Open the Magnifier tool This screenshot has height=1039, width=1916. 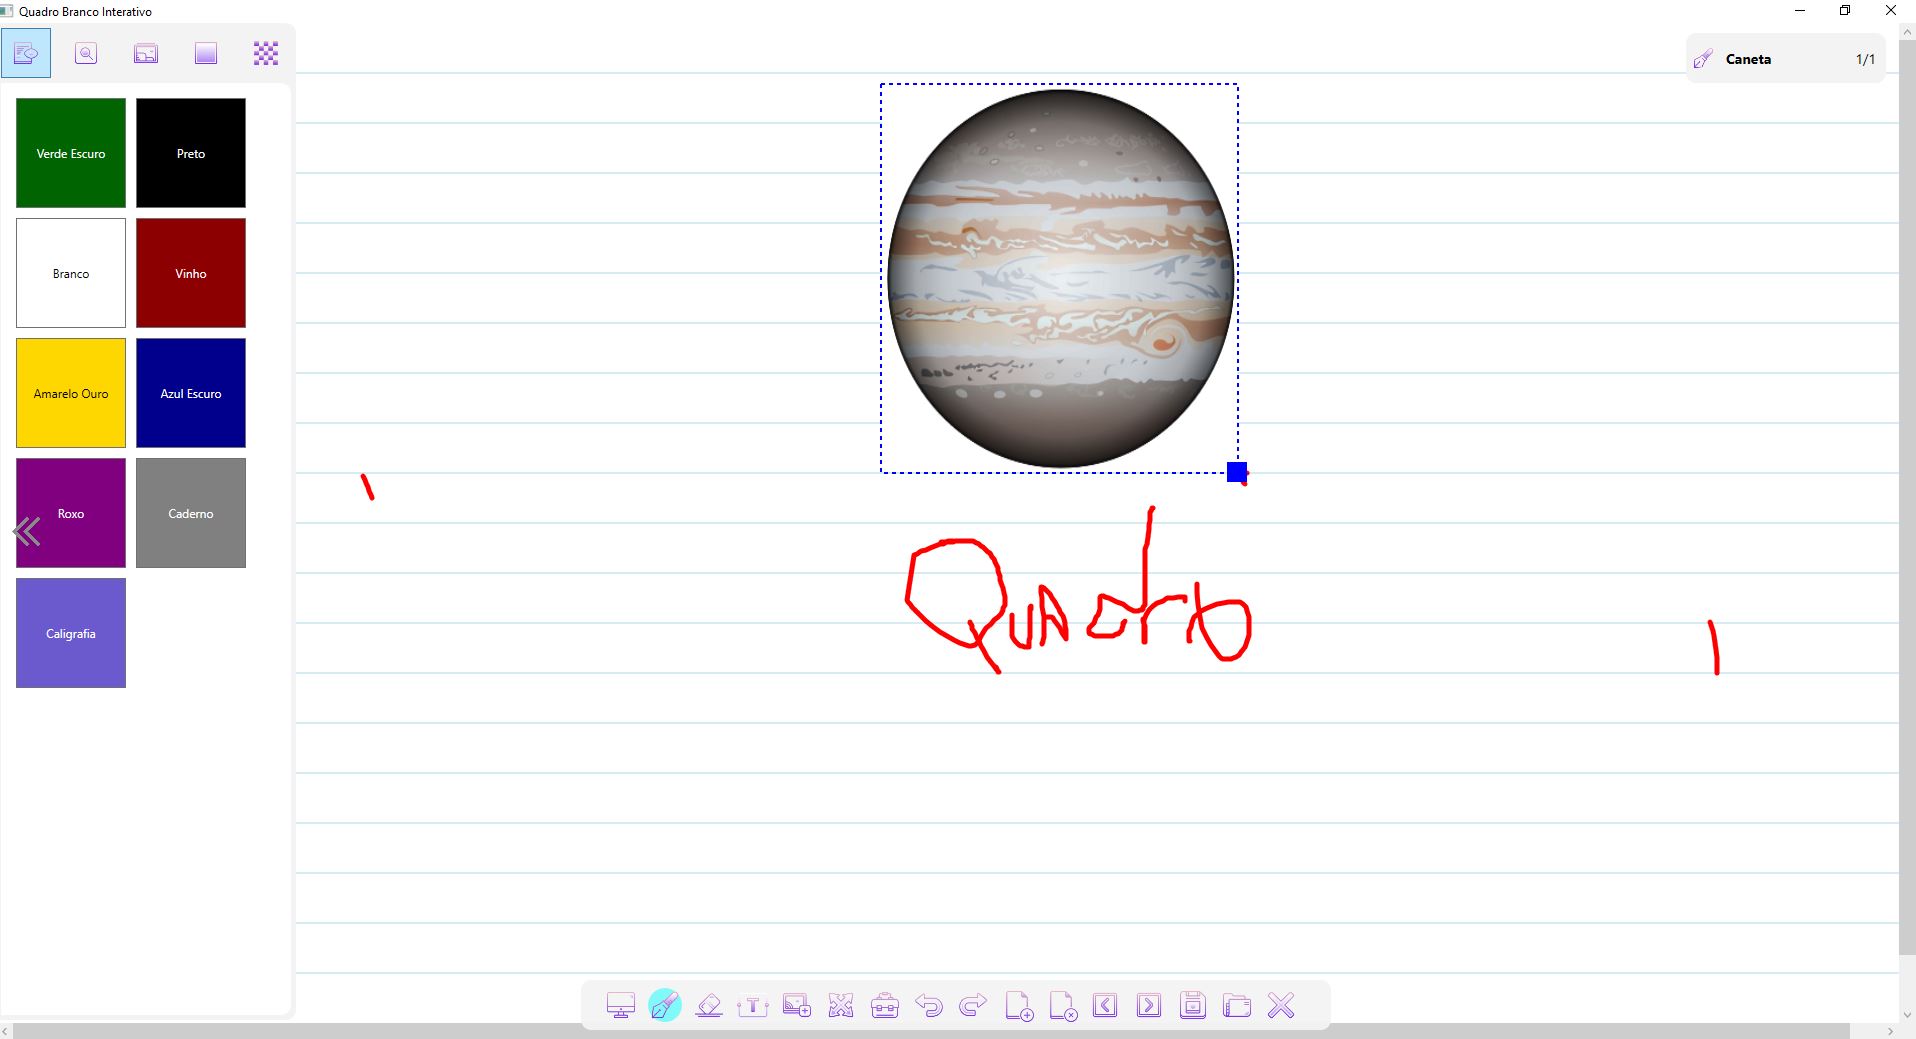pyautogui.click(x=86, y=53)
